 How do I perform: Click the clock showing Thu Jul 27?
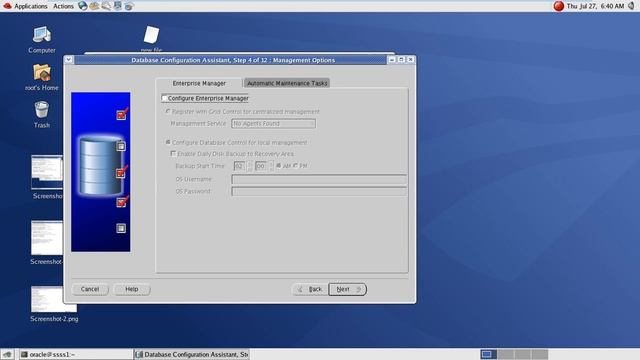[595, 6]
